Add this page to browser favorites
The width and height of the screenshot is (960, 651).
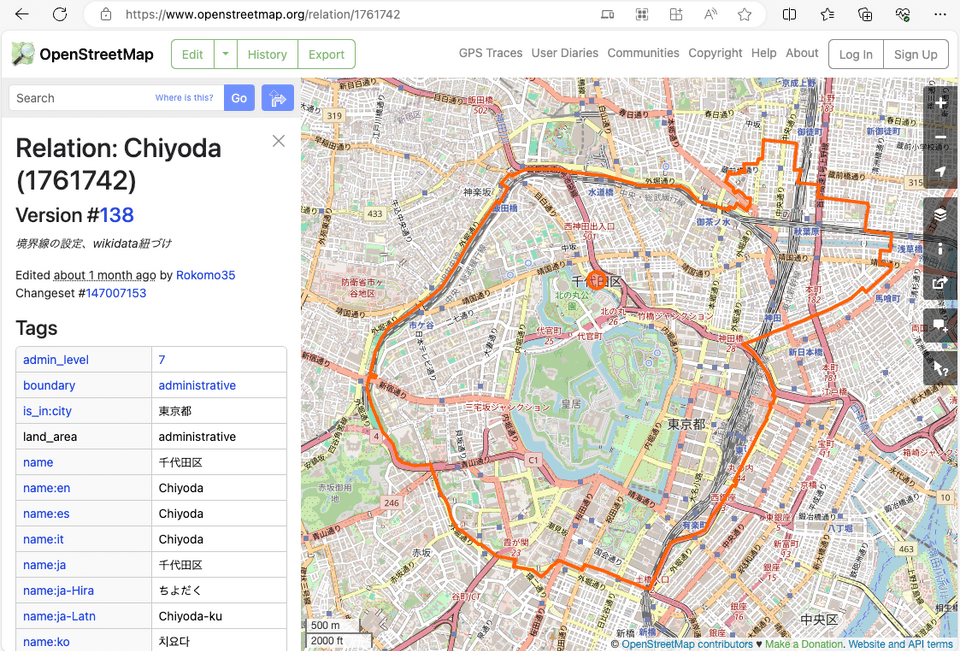[744, 14]
